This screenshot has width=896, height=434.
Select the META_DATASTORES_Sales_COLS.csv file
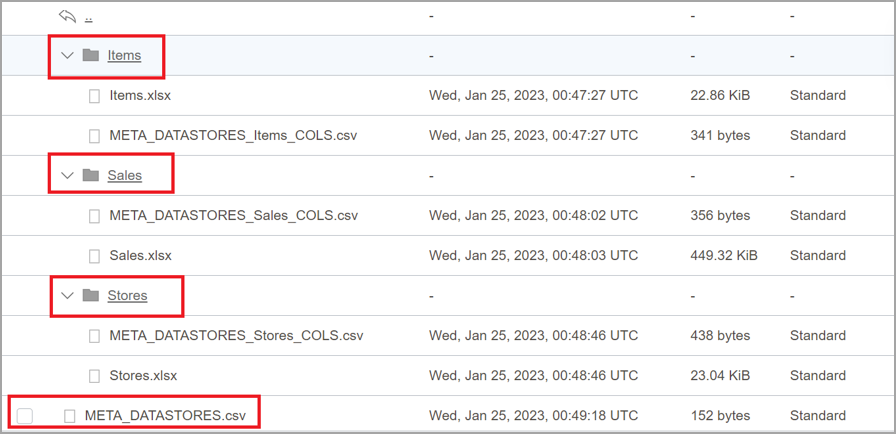[233, 215]
